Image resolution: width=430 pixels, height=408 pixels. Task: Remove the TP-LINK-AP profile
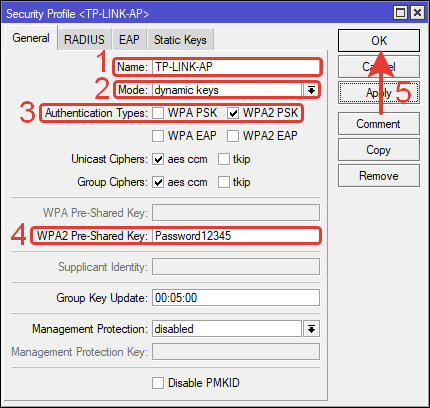click(379, 176)
